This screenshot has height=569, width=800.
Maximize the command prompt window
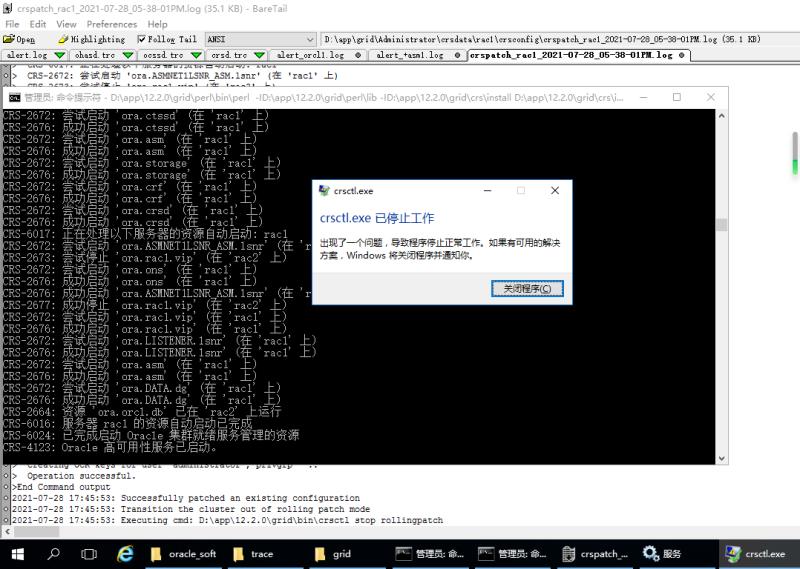tap(677, 97)
